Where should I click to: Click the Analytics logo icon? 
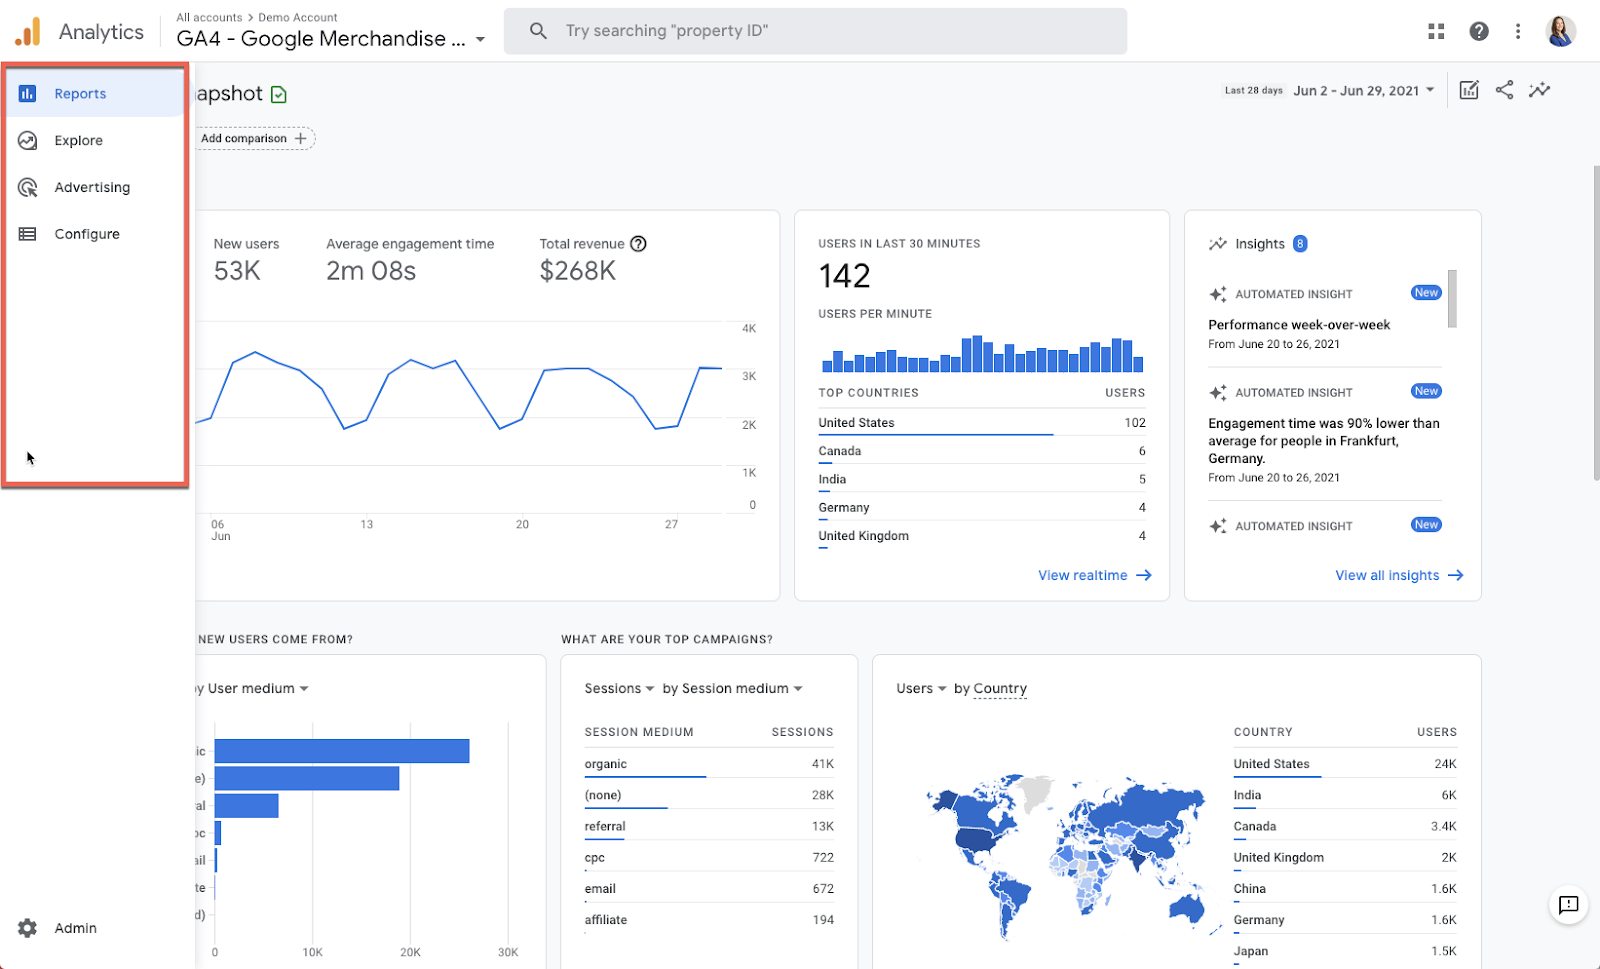tap(28, 32)
